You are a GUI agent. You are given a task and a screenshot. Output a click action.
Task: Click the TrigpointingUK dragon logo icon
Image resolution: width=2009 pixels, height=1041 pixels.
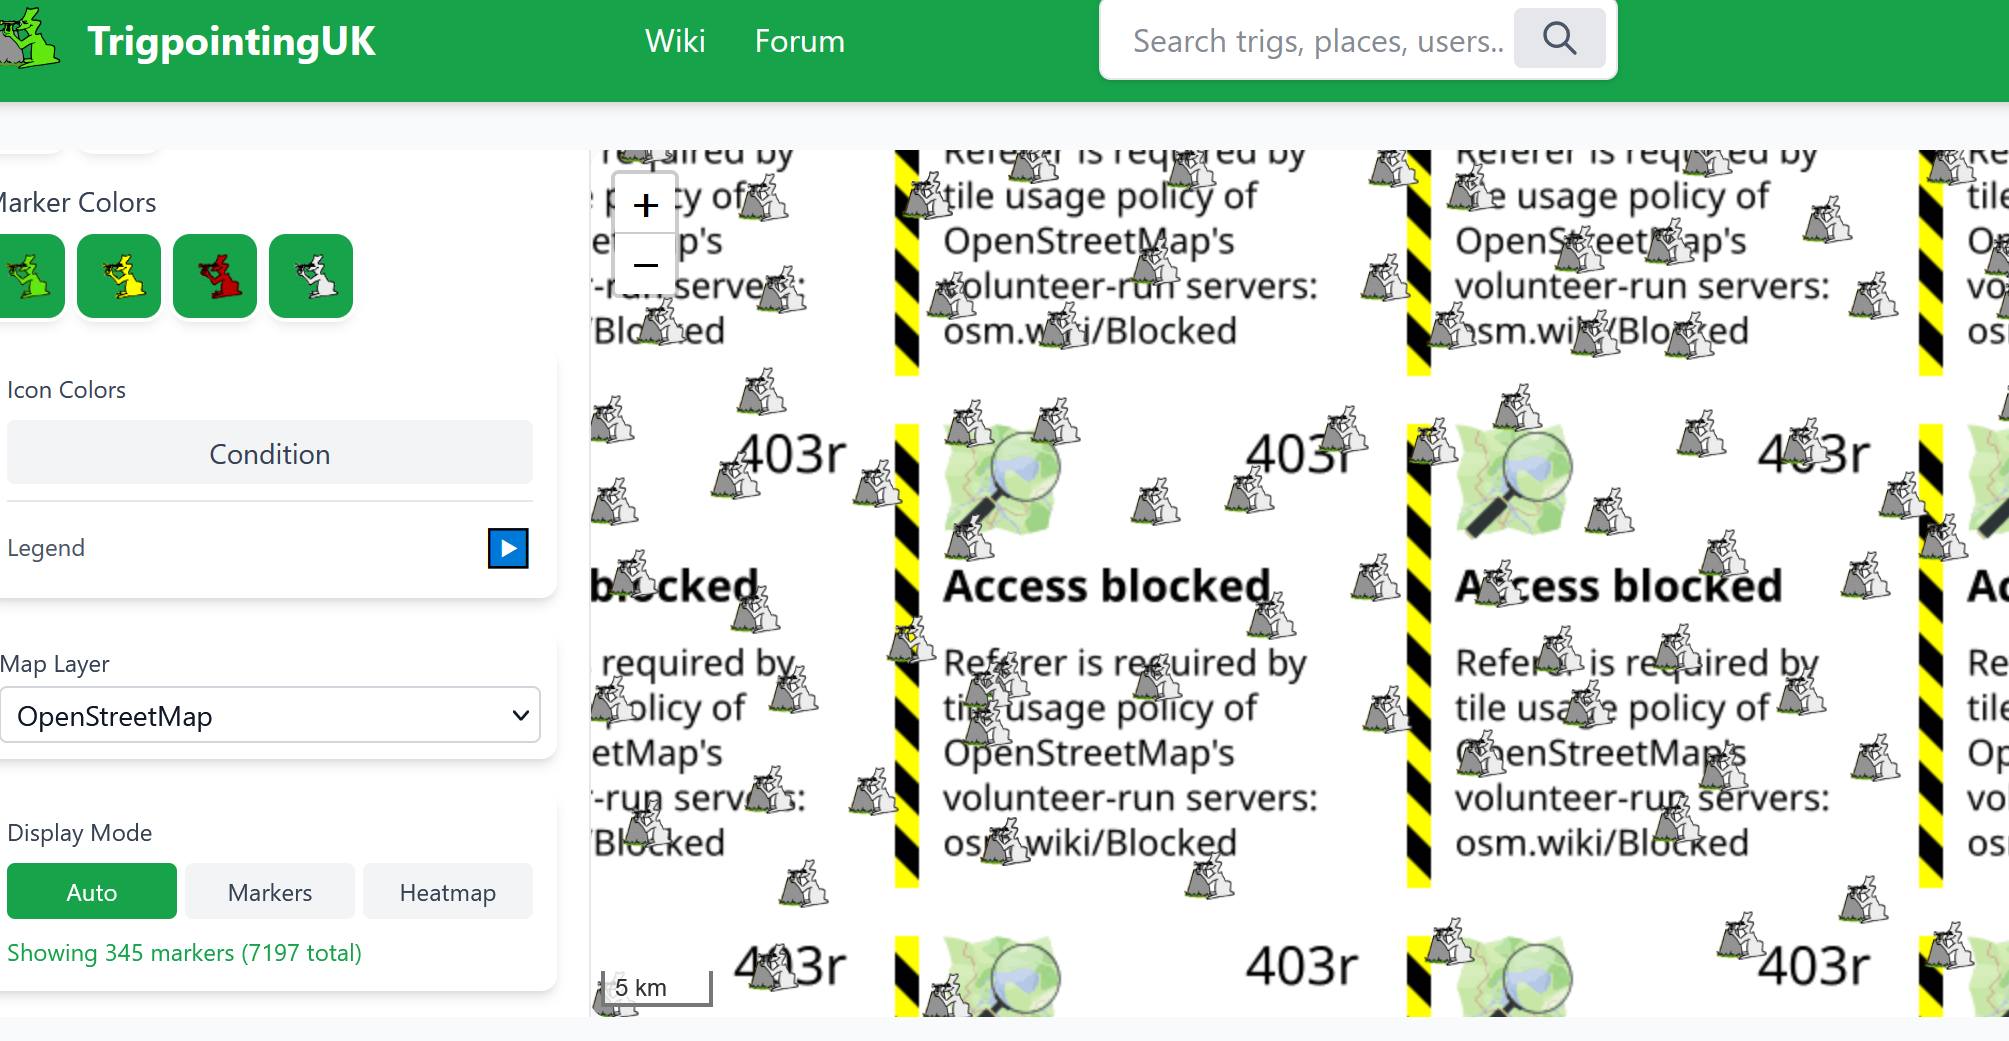coord(28,39)
